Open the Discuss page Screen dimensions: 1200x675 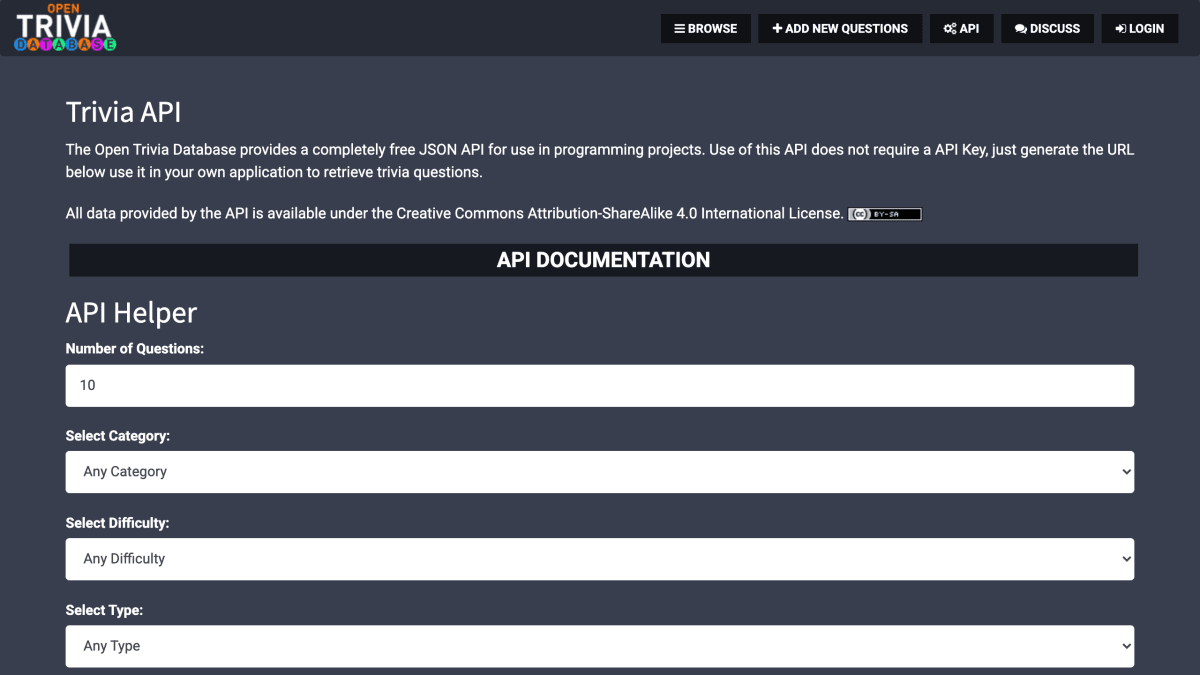(x=1047, y=28)
